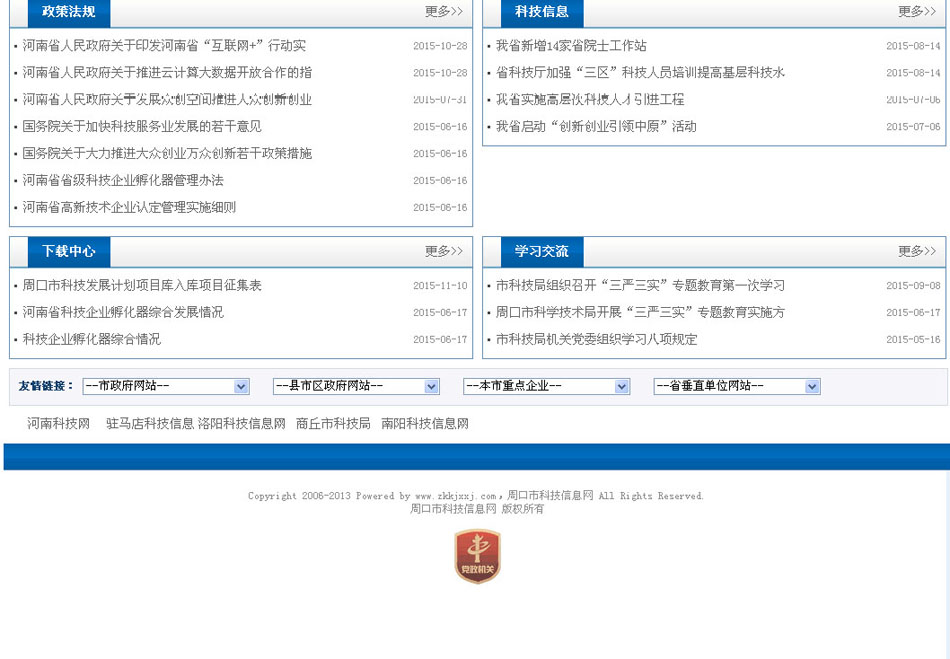This screenshot has width=950, height=659.
Task: Click 更多 in the 科技信息 panel
Action: click(x=916, y=12)
